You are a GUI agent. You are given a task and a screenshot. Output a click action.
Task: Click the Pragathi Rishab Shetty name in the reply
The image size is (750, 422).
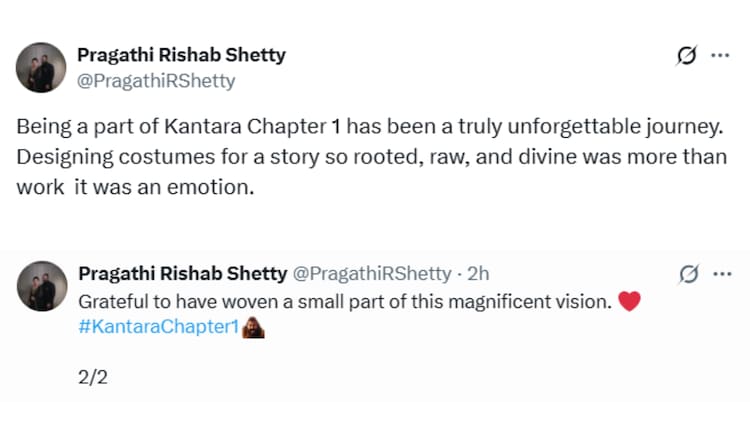point(181,273)
